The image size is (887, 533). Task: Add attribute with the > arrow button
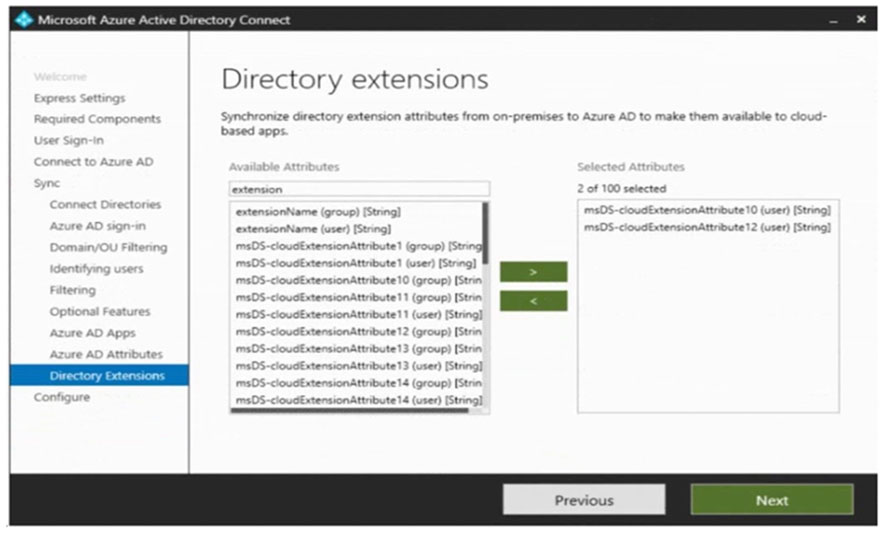533,272
